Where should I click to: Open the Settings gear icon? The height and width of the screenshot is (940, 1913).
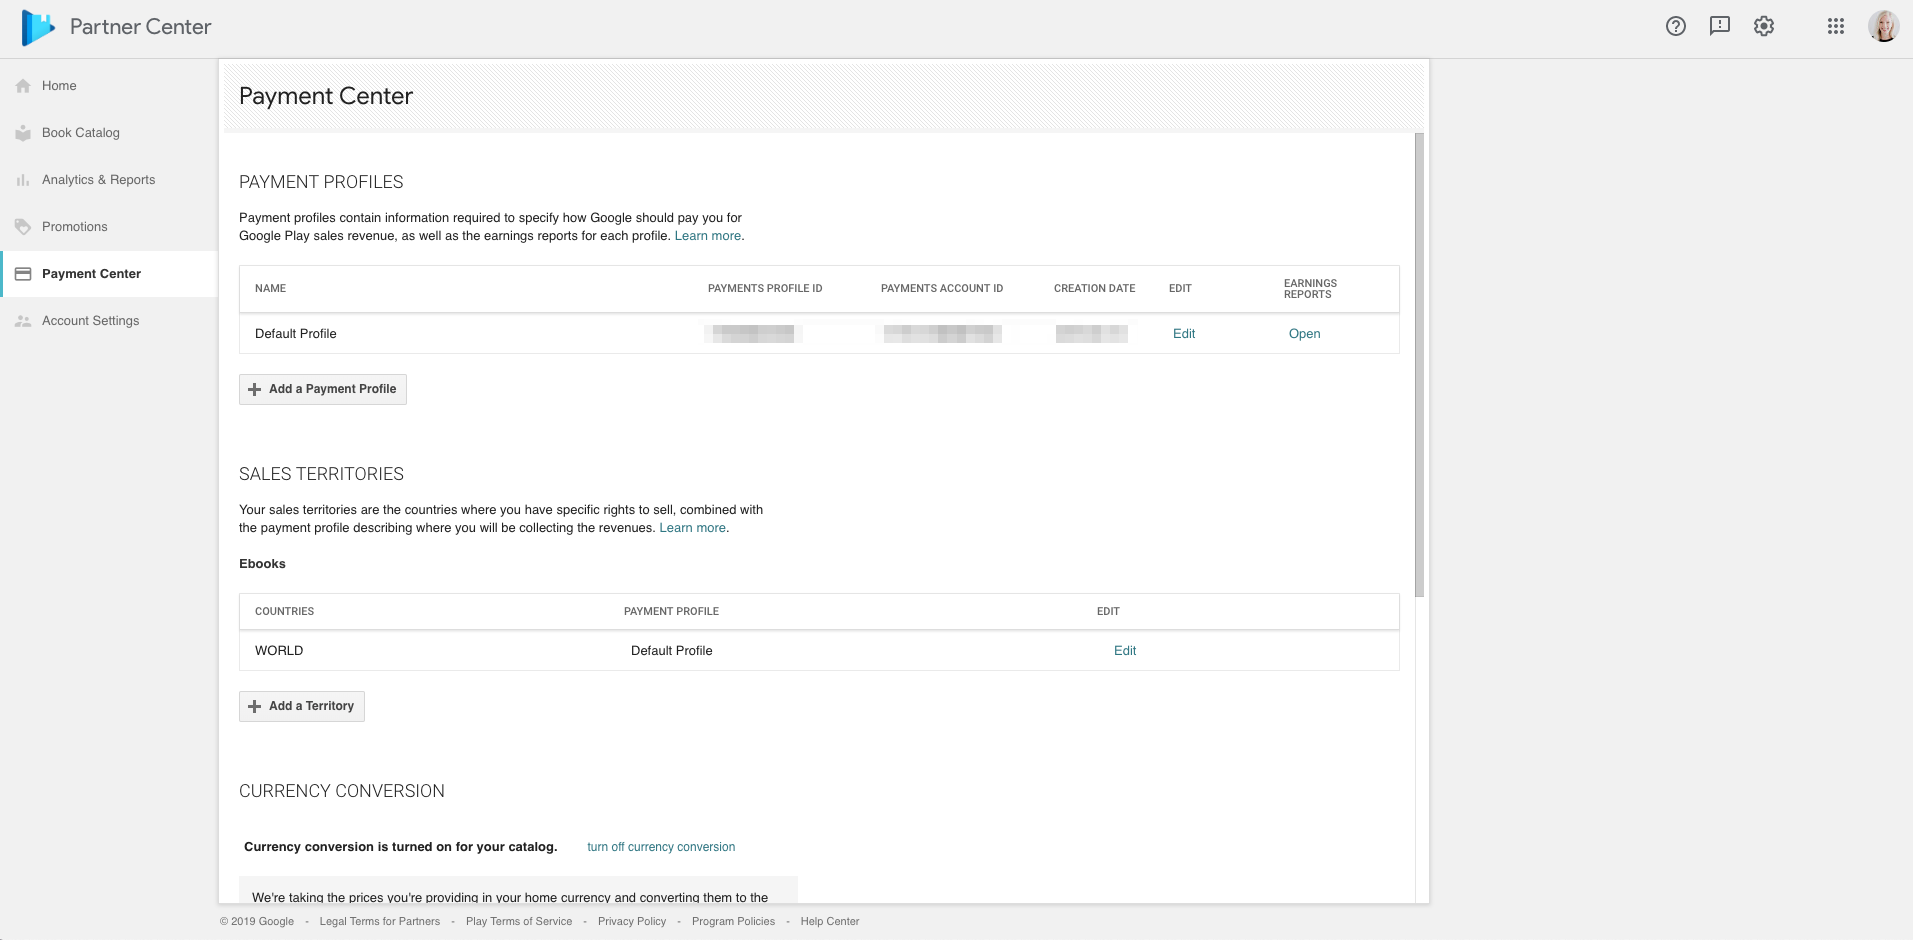1764,27
